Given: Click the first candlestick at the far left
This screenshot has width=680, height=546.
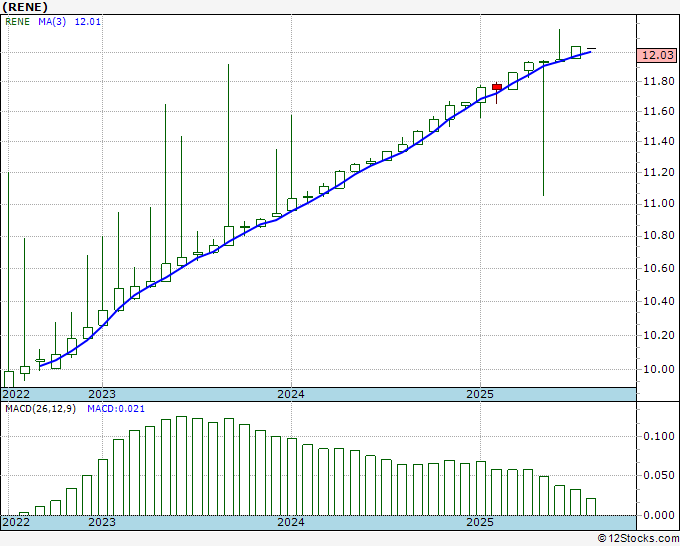Looking at the screenshot, I should [9, 378].
